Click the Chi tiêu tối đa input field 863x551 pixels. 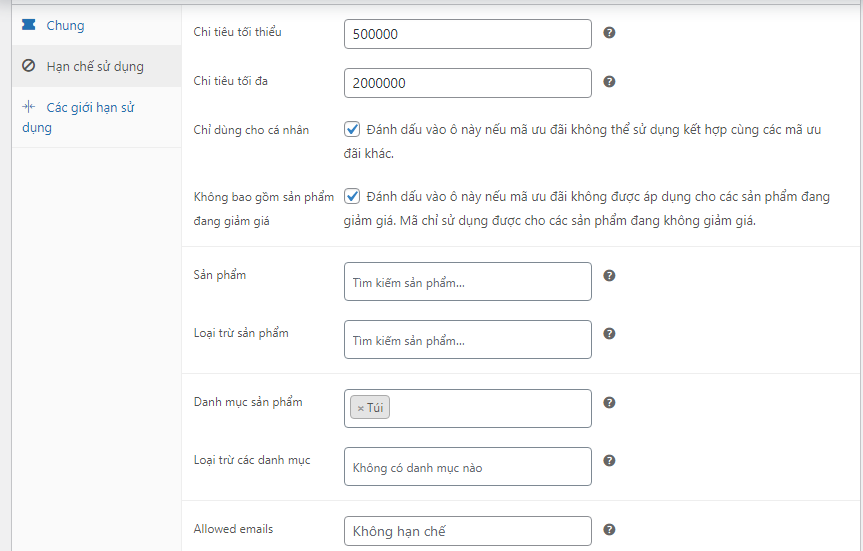[467, 83]
